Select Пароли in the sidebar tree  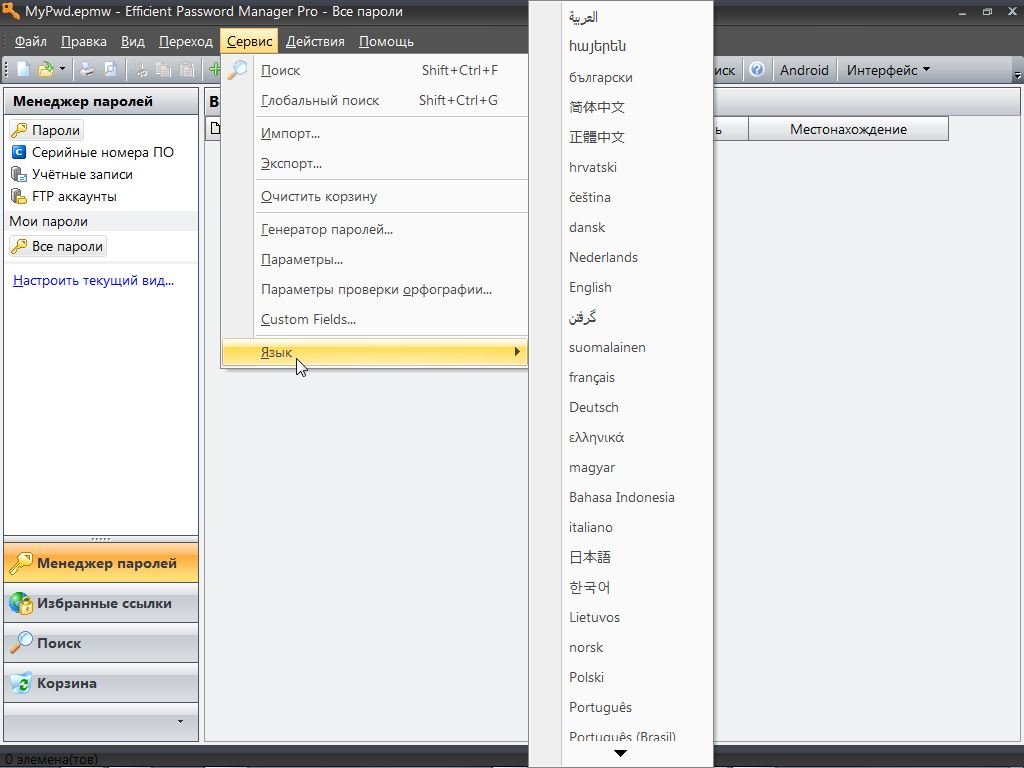pyautogui.click(x=46, y=130)
